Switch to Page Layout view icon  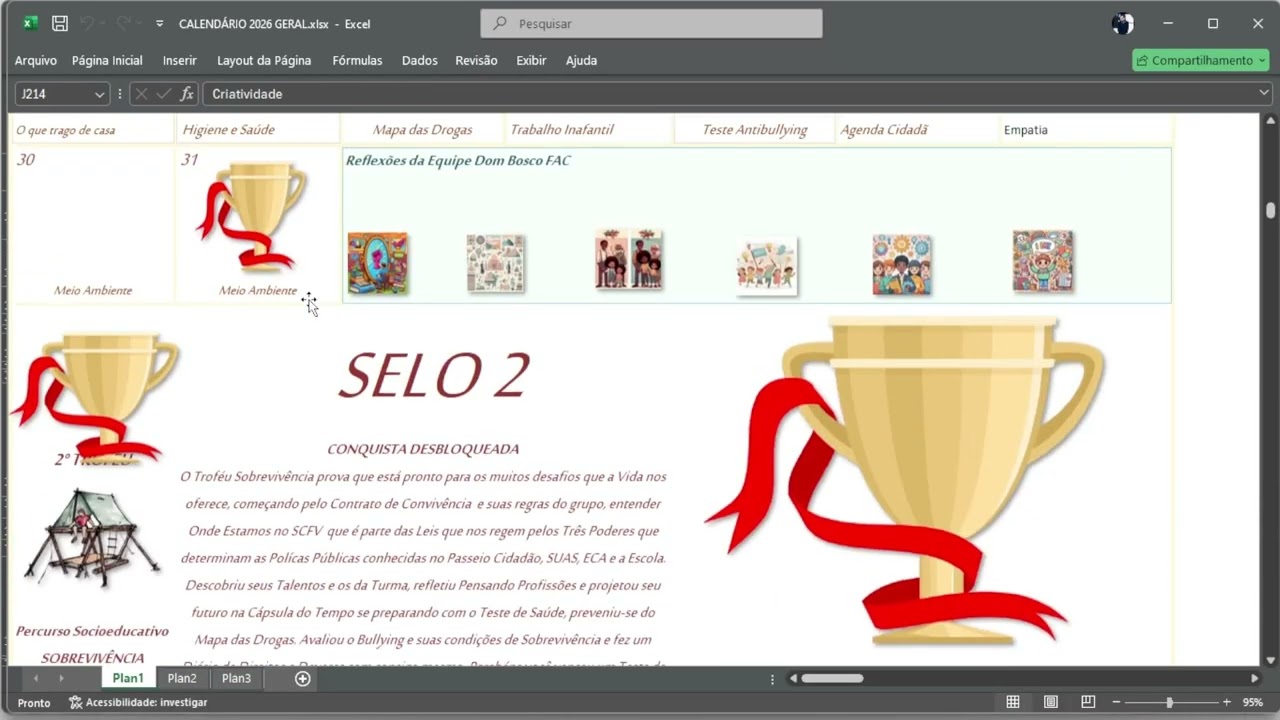(1051, 702)
